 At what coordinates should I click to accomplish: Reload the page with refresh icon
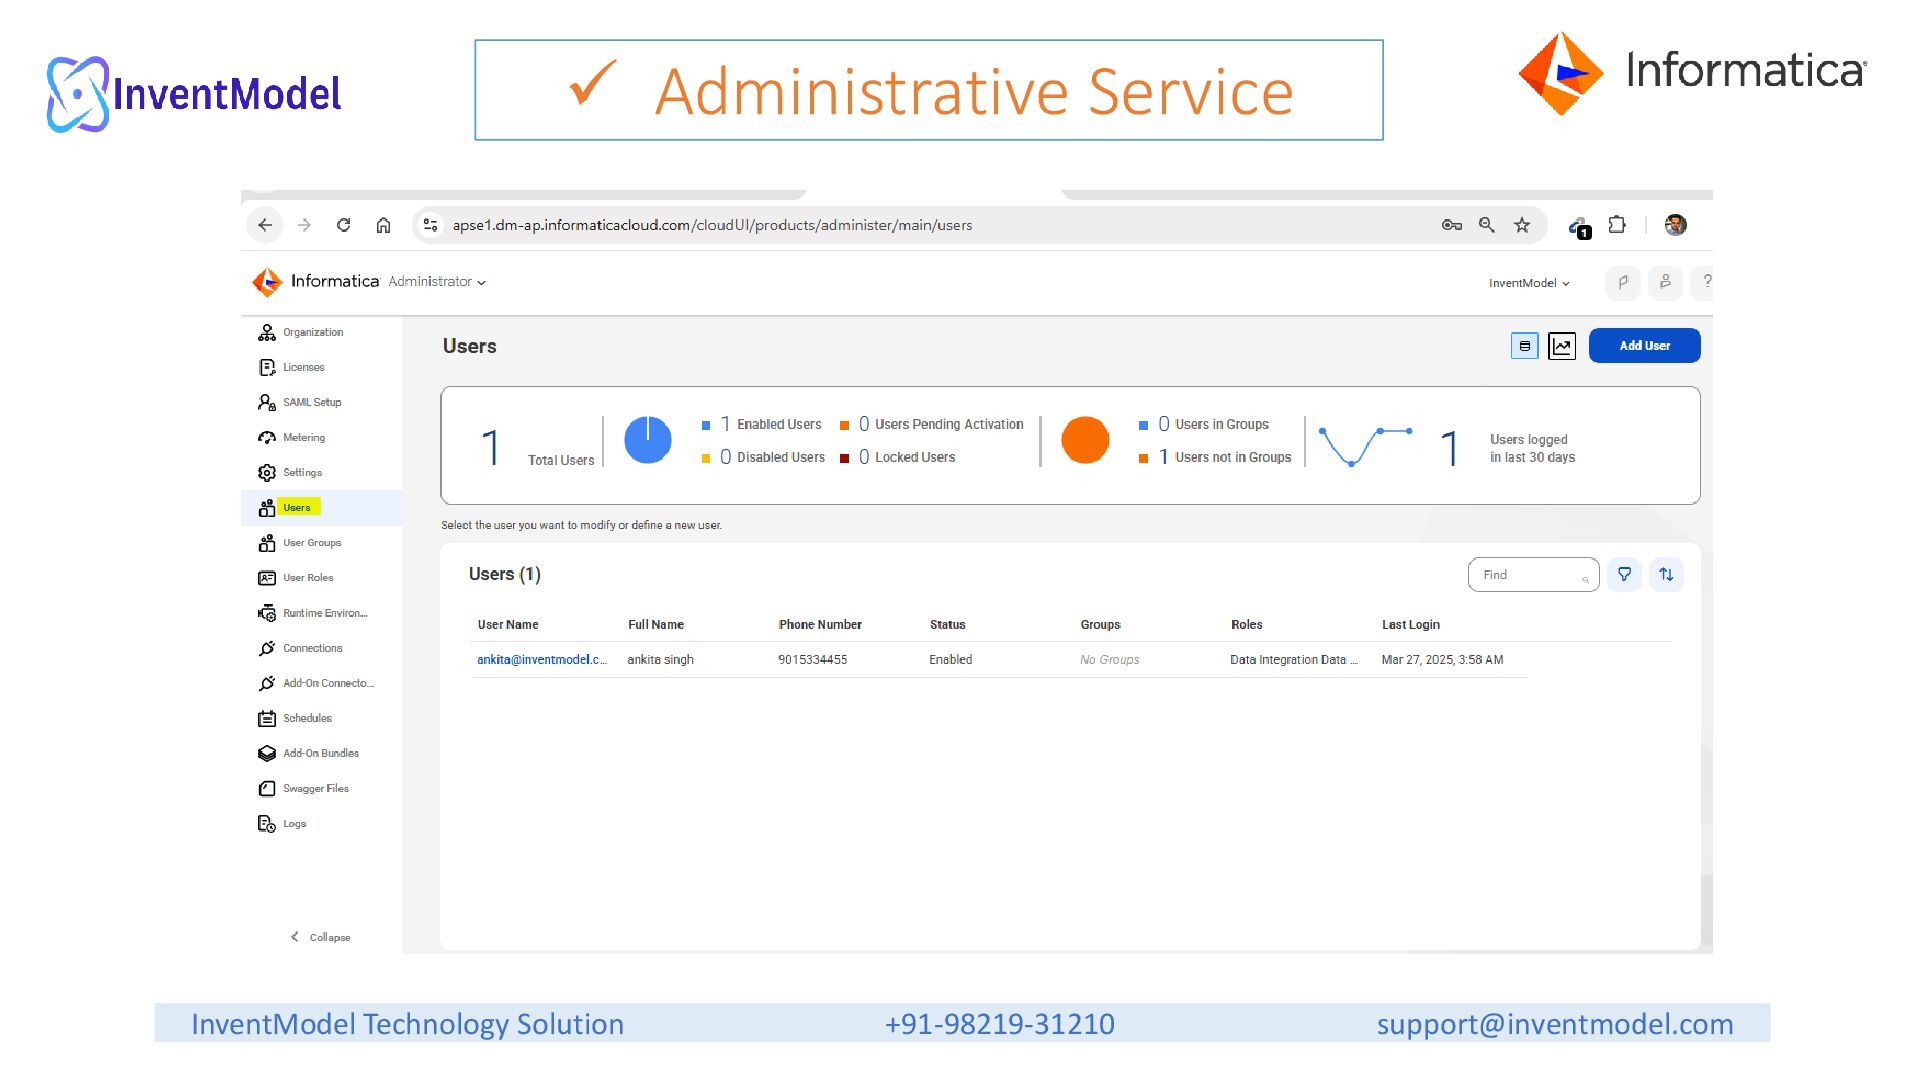pos(343,225)
